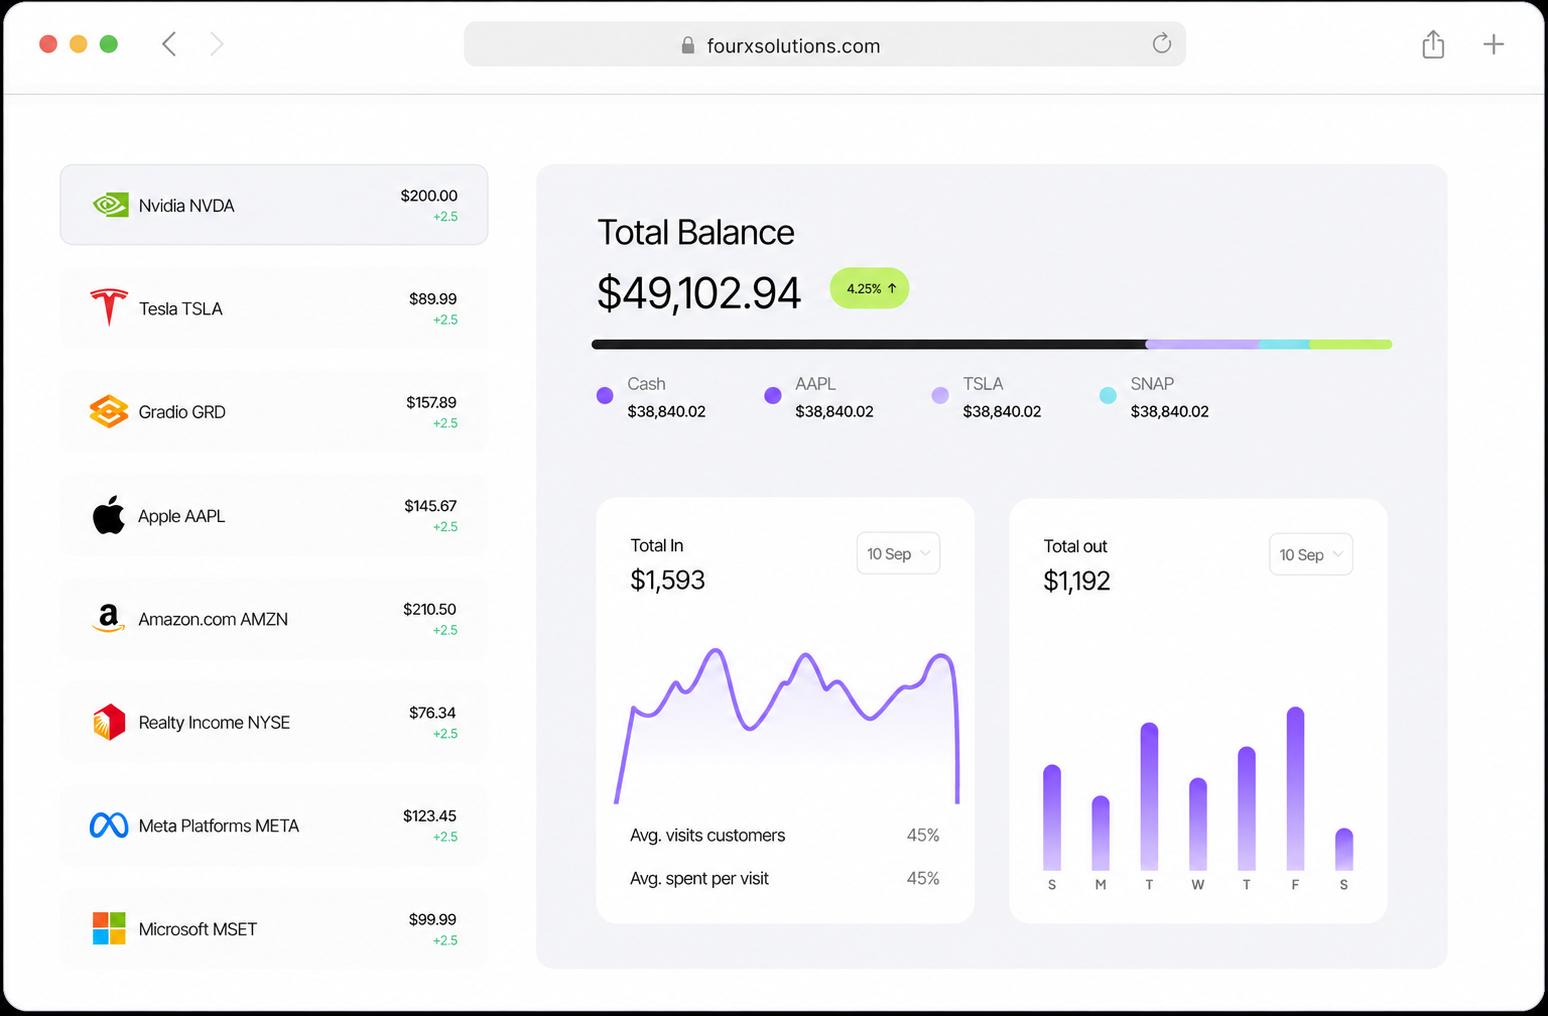Select the Apple AAPL stock row
Image resolution: width=1548 pixels, height=1016 pixels.
(x=274, y=515)
